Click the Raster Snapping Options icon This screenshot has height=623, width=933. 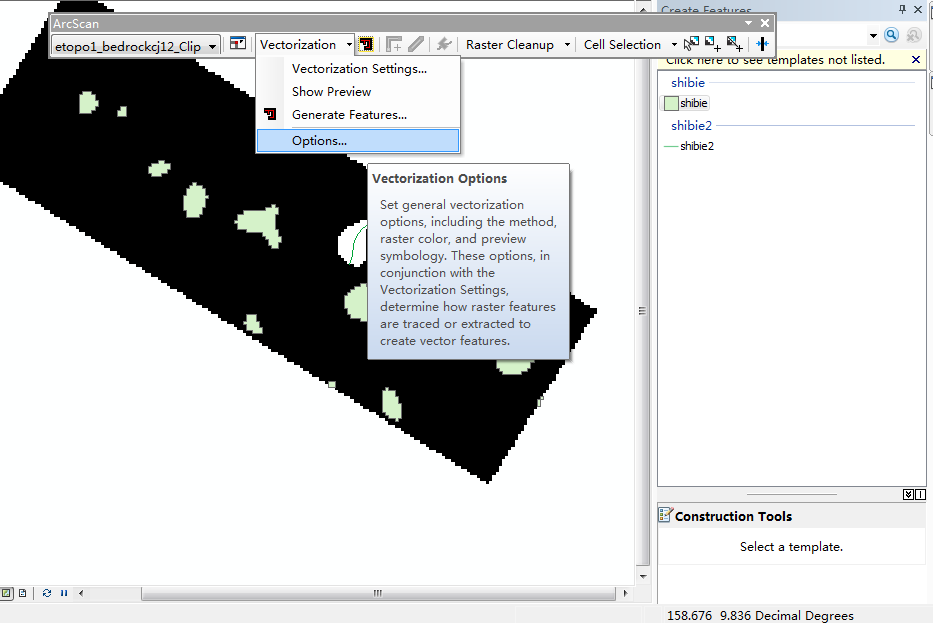pos(238,44)
